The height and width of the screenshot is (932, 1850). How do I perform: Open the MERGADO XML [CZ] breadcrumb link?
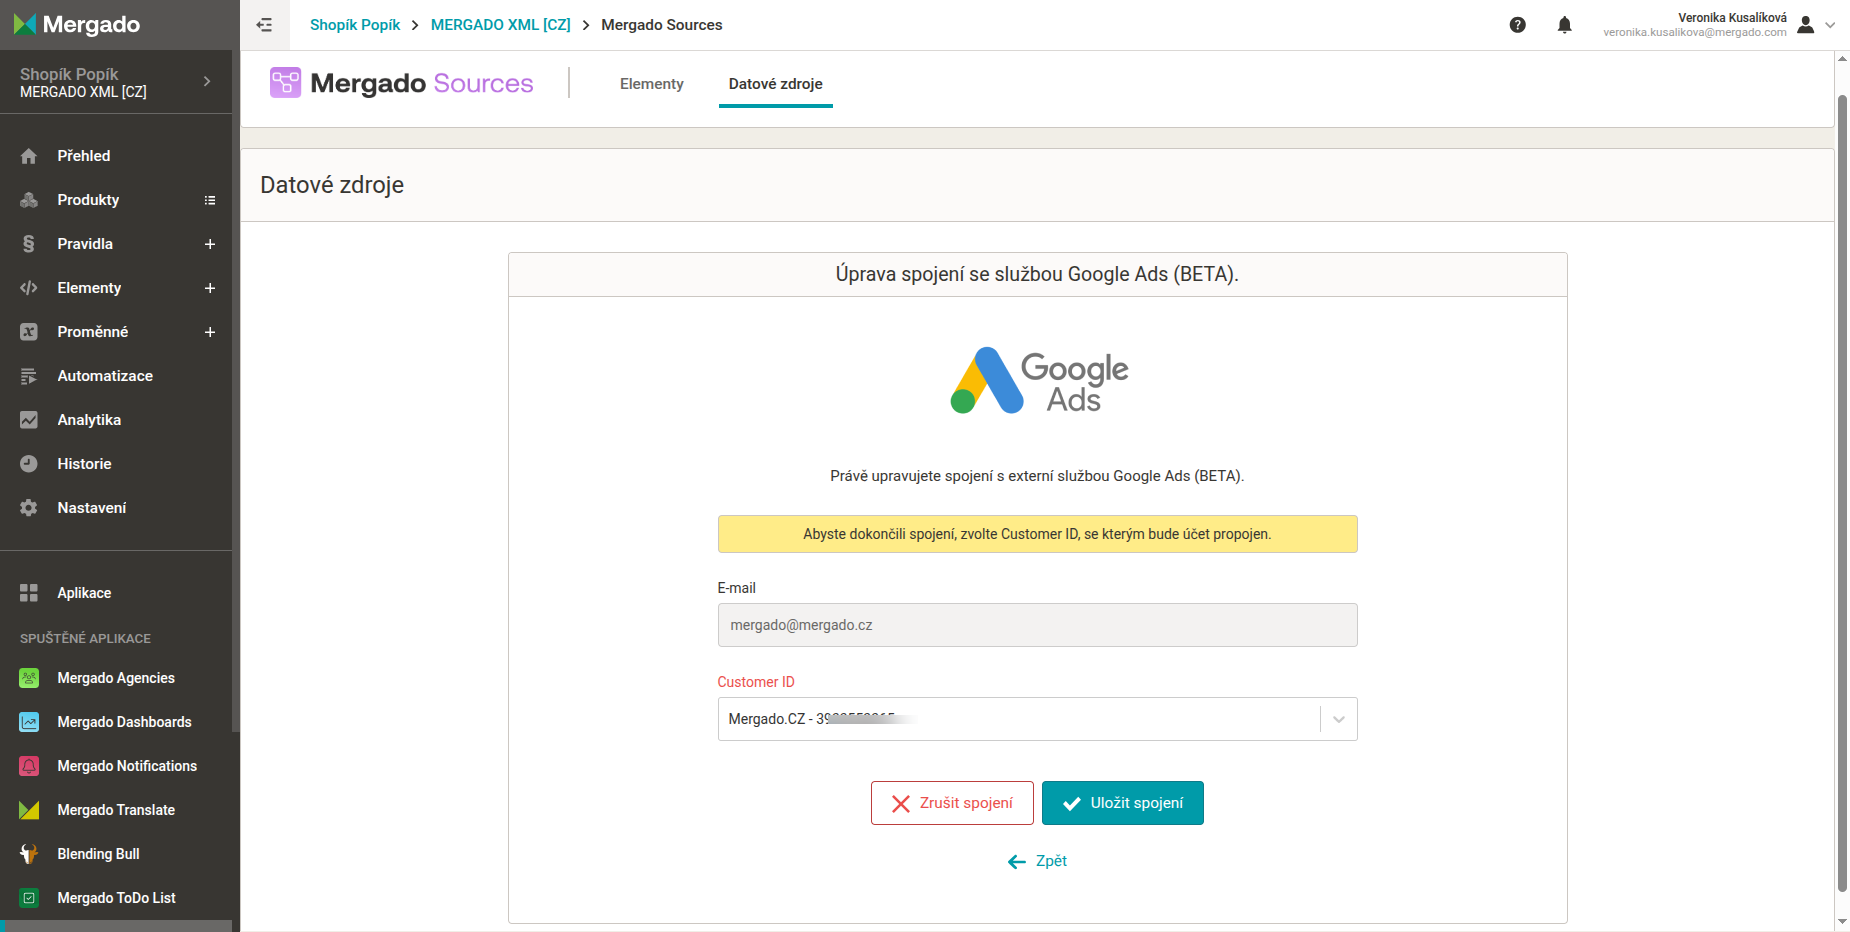click(501, 25)
